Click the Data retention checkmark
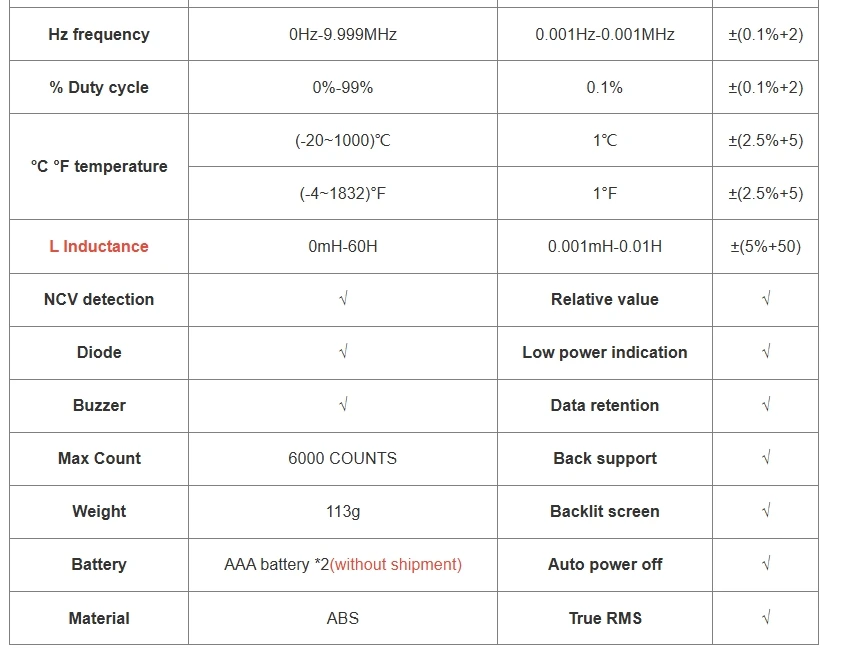The height and width of the screenshot is (655, 842). click(x=766, y=404)
